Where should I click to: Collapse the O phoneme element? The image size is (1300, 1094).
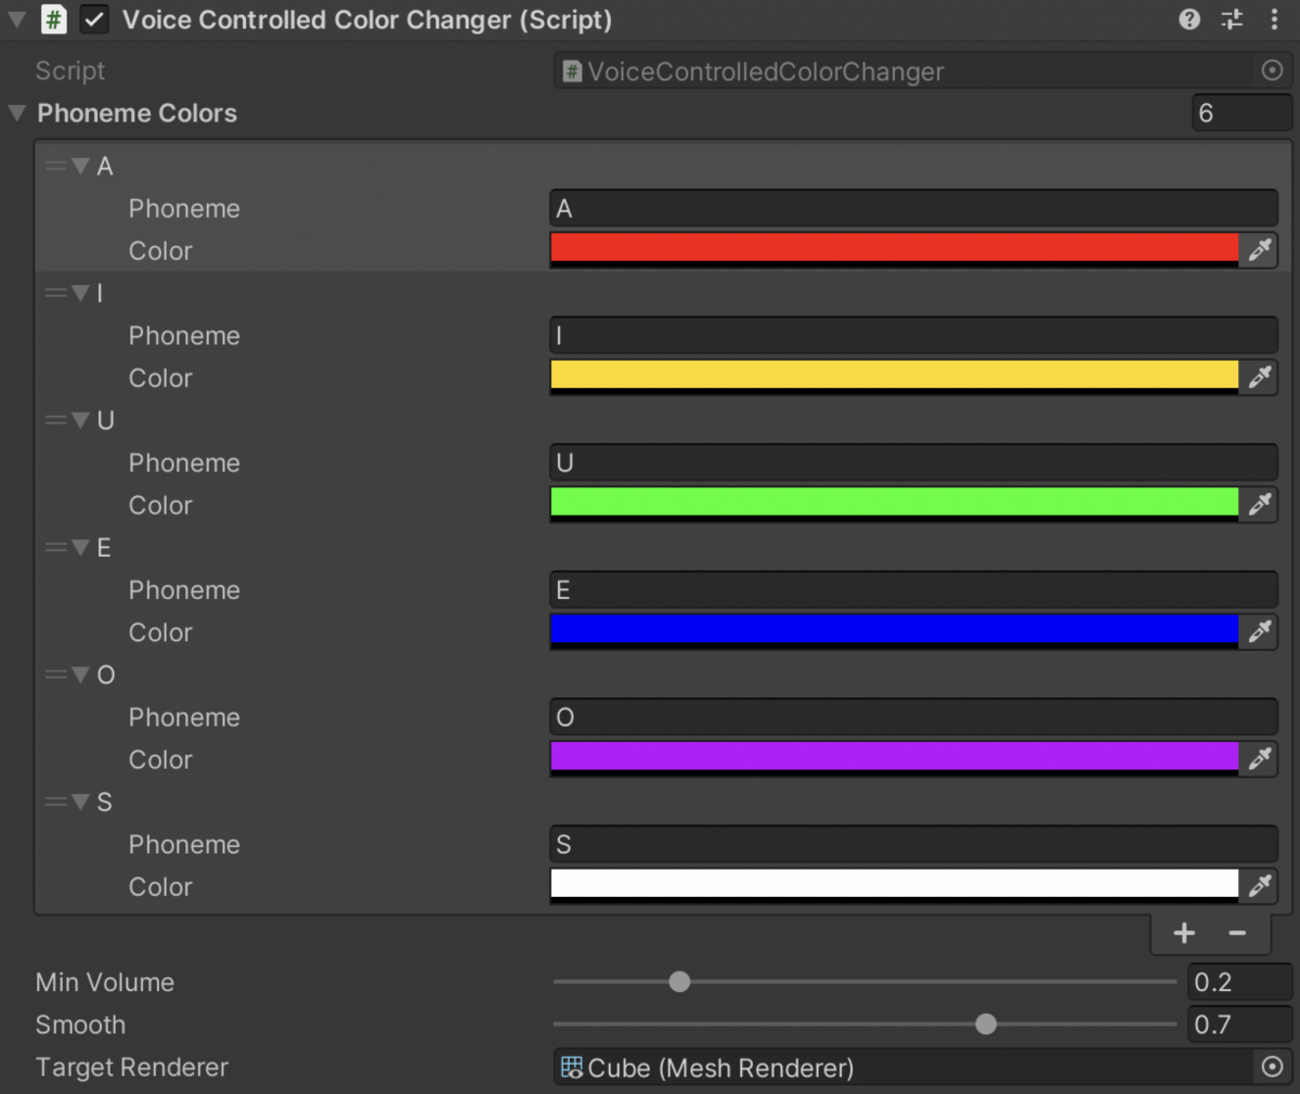coord(81,675)
